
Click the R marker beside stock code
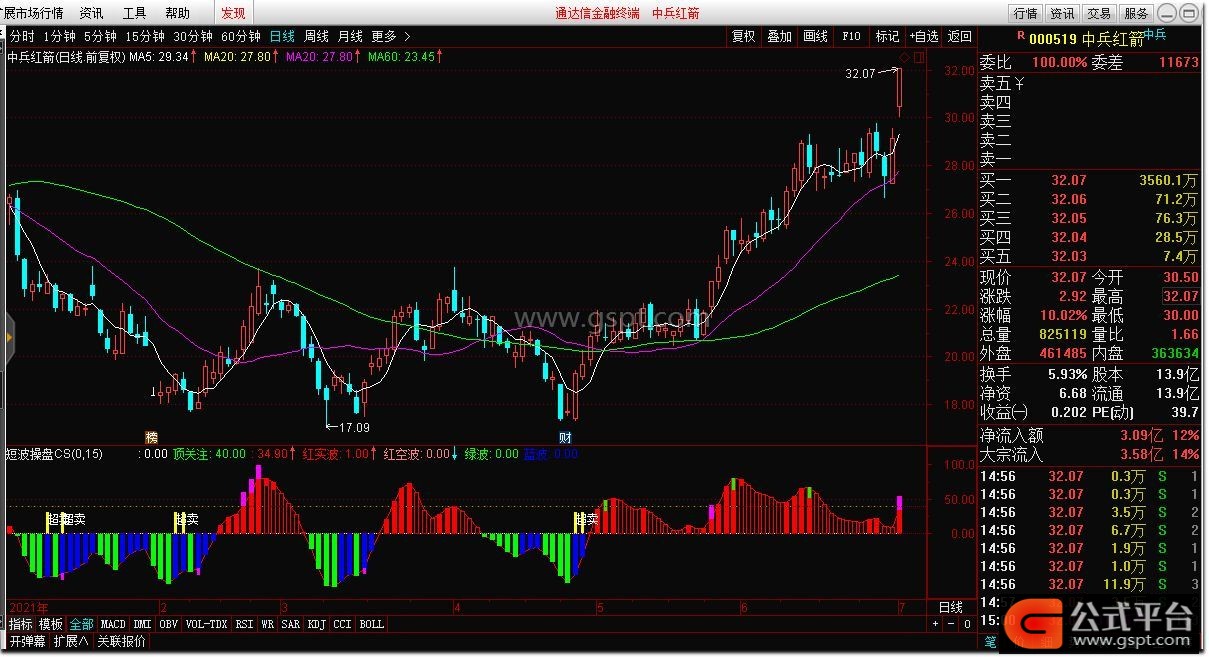1020,35
